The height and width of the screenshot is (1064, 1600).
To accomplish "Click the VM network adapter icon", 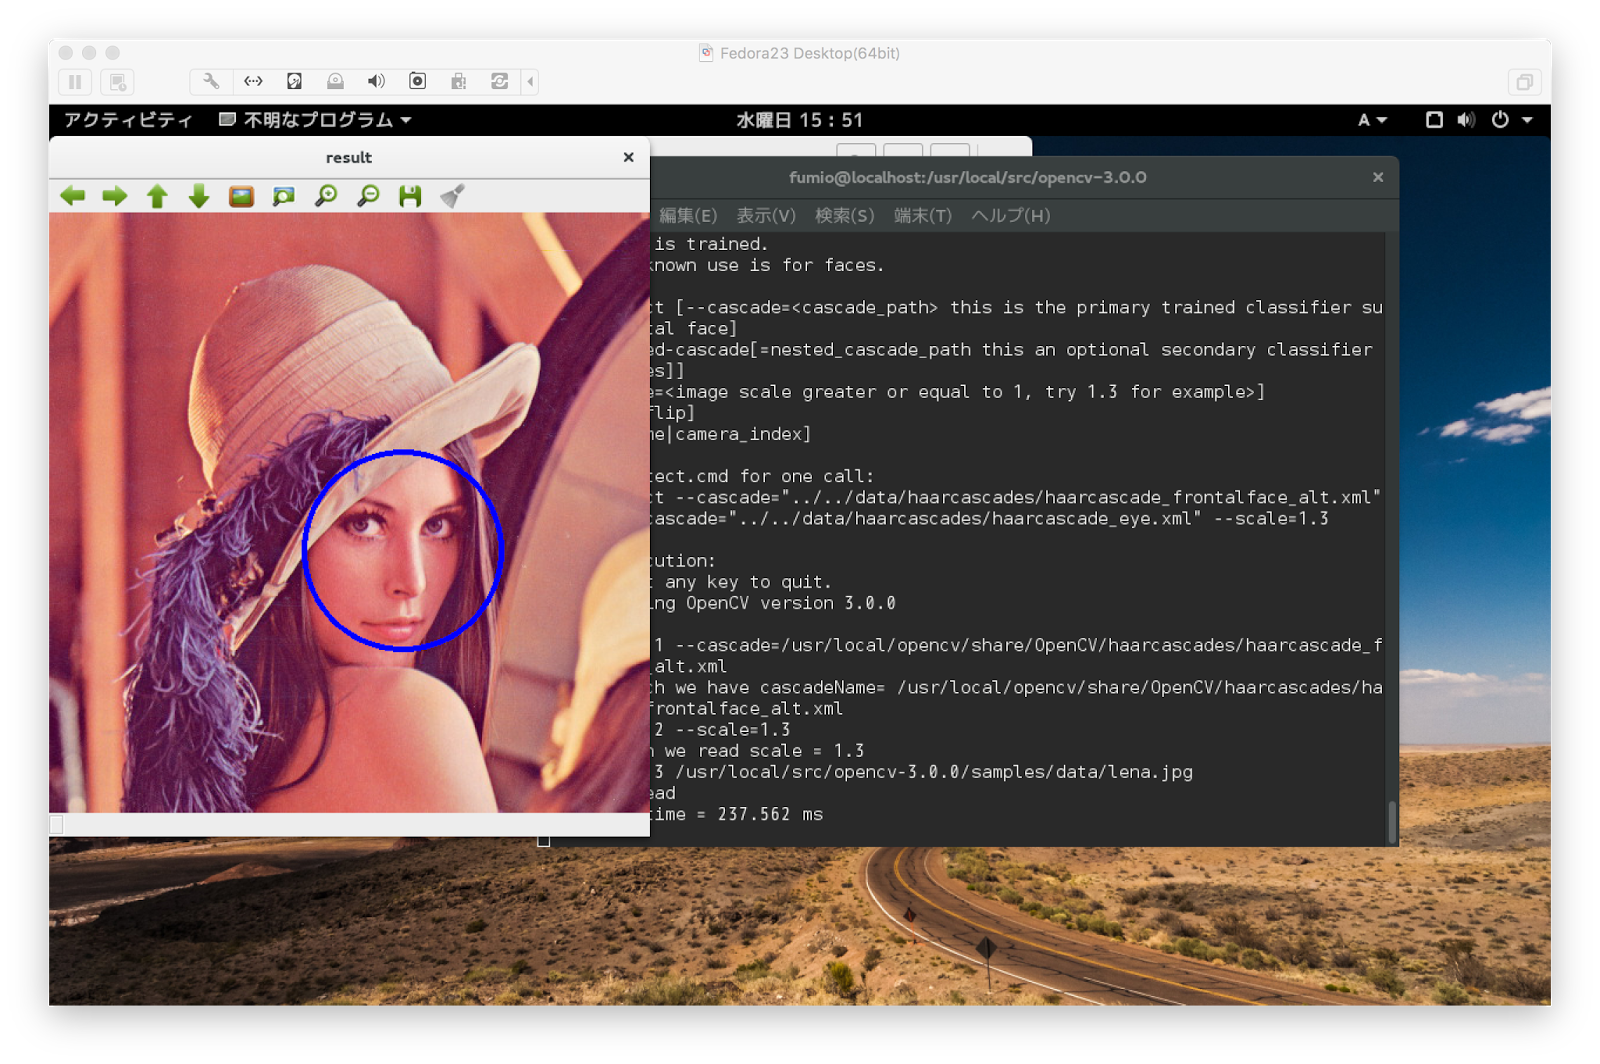I will click(253, 82).
